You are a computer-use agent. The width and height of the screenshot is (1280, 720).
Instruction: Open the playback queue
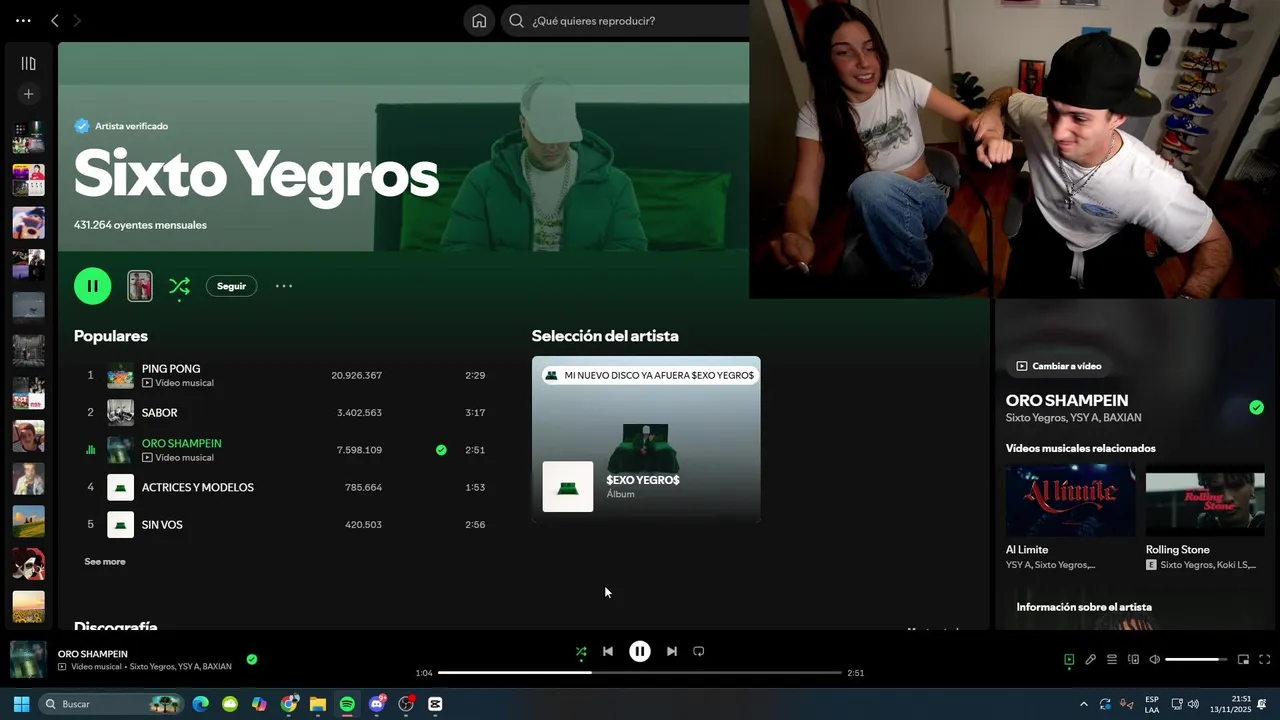[1112, 660]
